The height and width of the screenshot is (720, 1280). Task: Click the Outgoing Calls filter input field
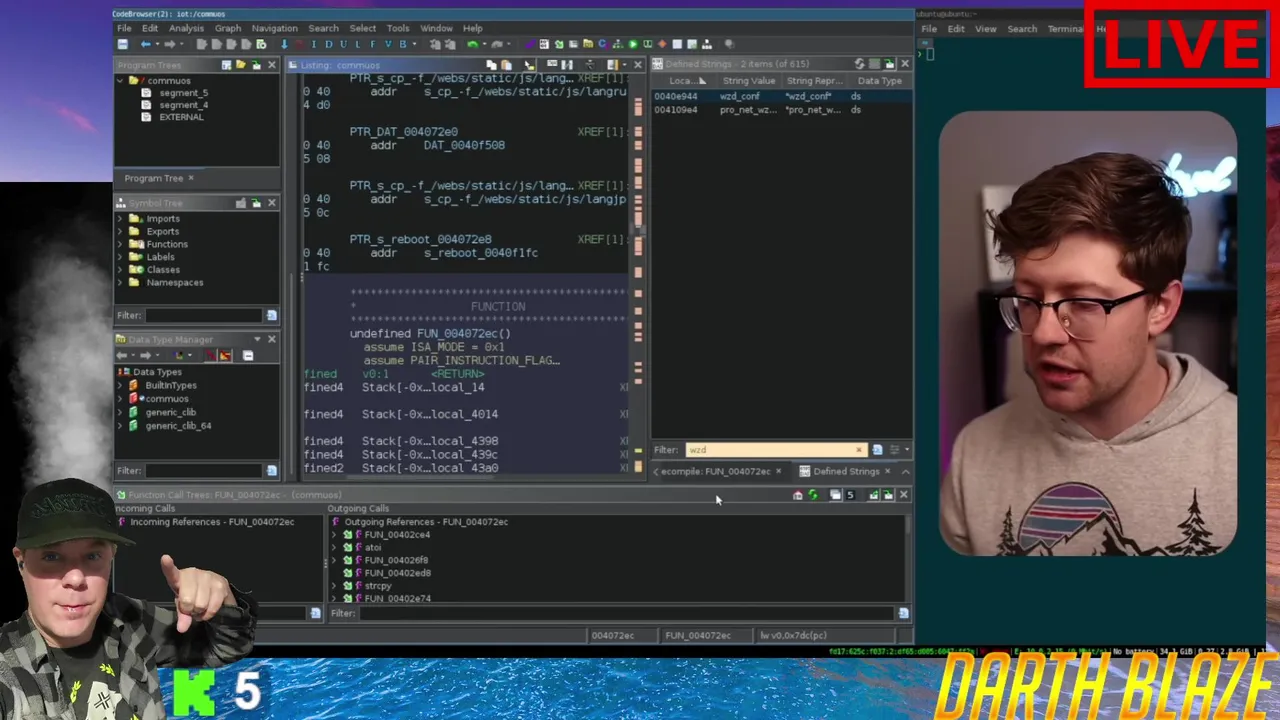coord(625,613)
